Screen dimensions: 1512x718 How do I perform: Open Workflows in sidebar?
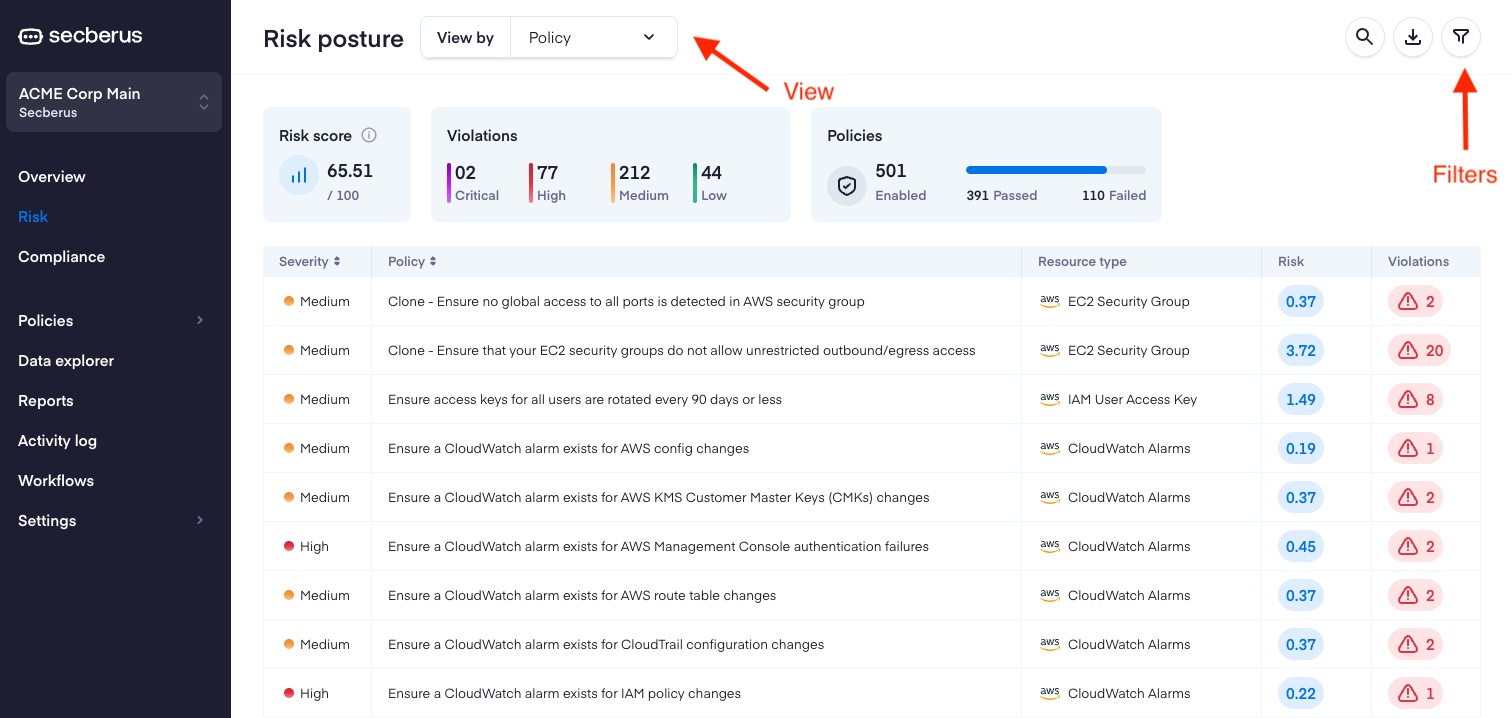pos(56,480)
